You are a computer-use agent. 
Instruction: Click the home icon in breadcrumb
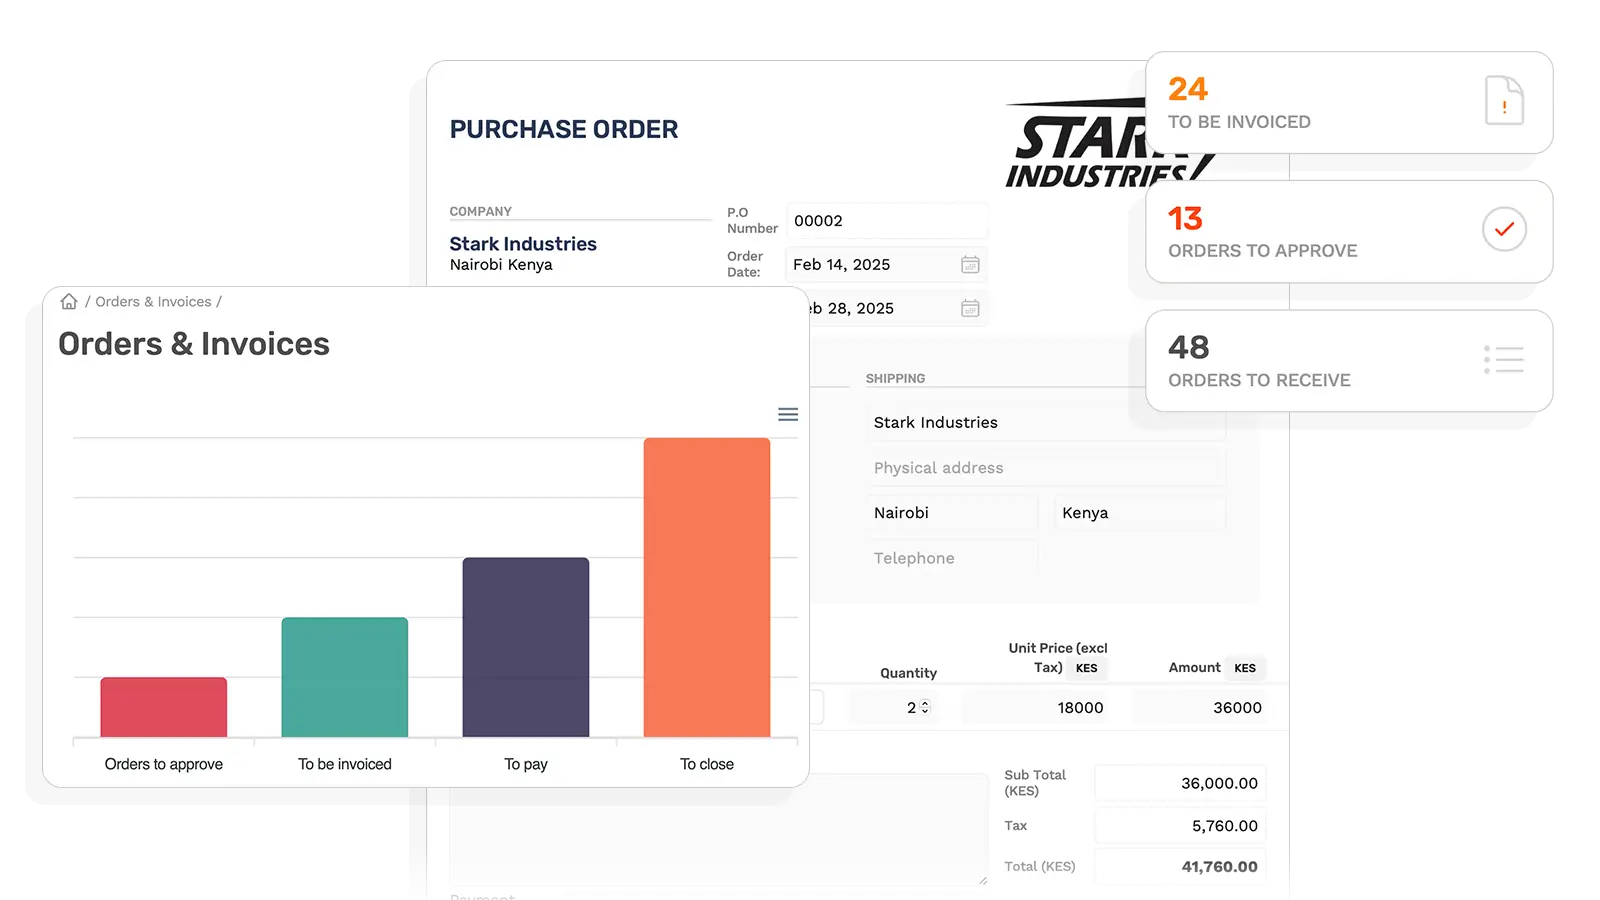pyautogui.click(x=69, y=301)
